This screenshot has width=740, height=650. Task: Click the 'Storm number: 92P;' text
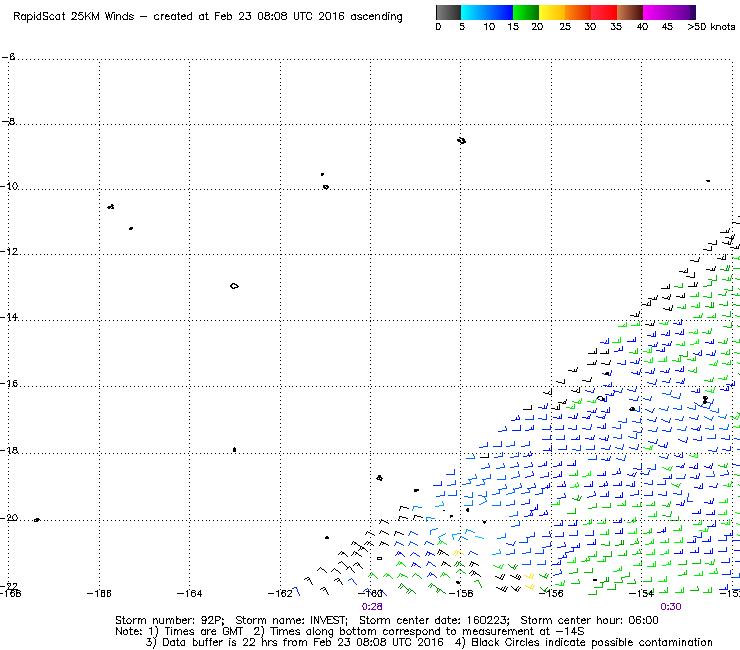pyautogui.click(x=170, y=620)
